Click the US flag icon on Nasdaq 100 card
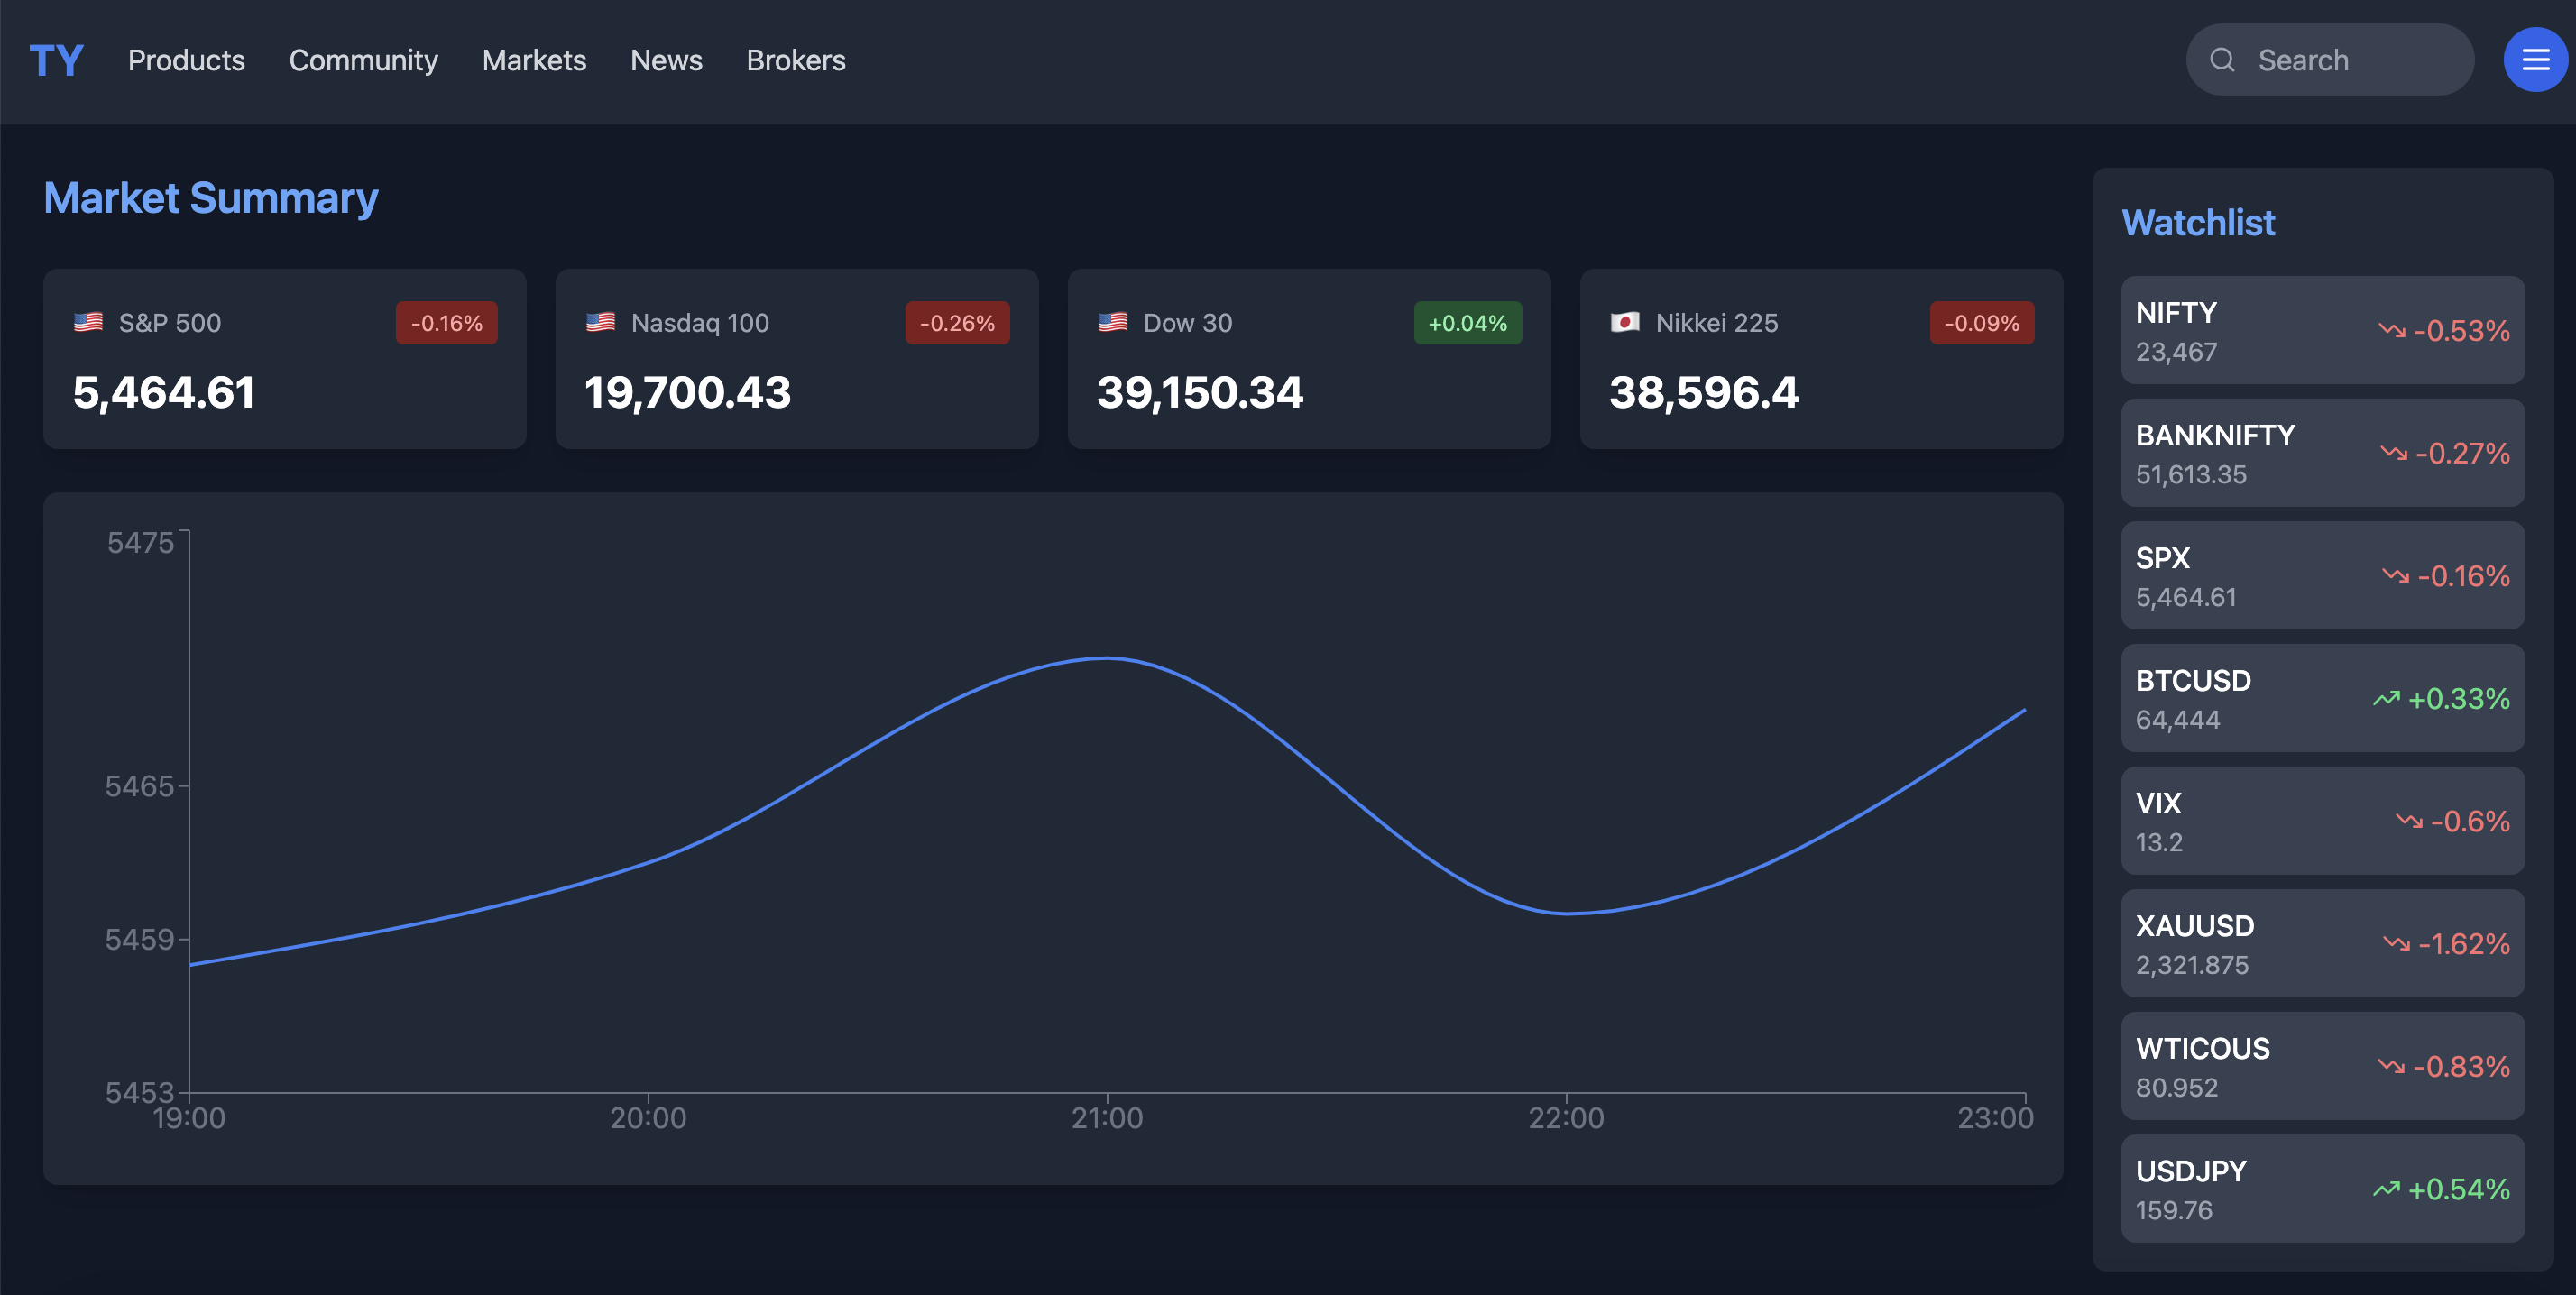 pos(601,322)
